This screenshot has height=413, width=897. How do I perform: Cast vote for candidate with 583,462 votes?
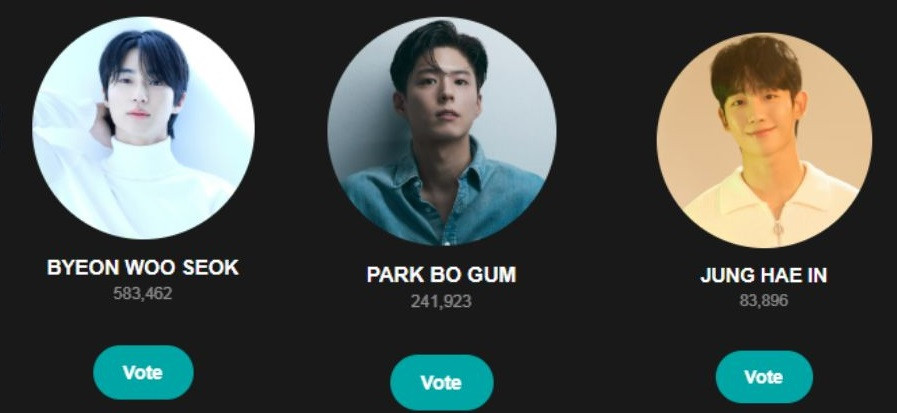point(143,372)
